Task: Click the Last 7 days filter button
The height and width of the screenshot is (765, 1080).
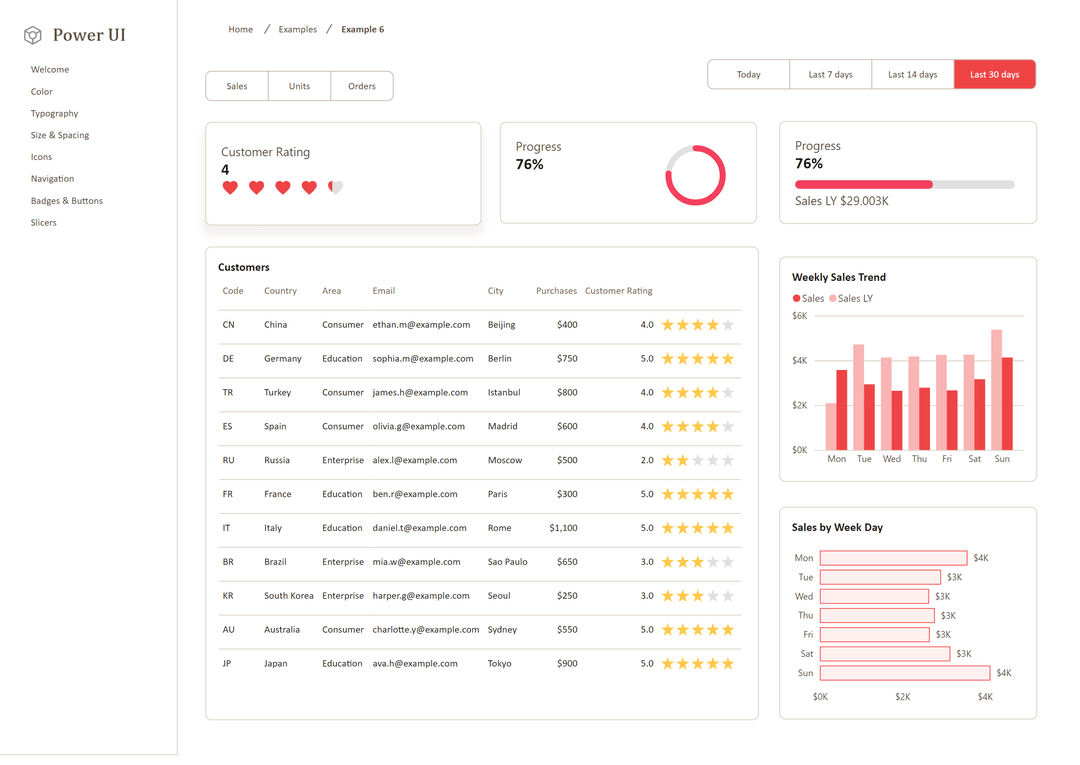Action: 830,73
